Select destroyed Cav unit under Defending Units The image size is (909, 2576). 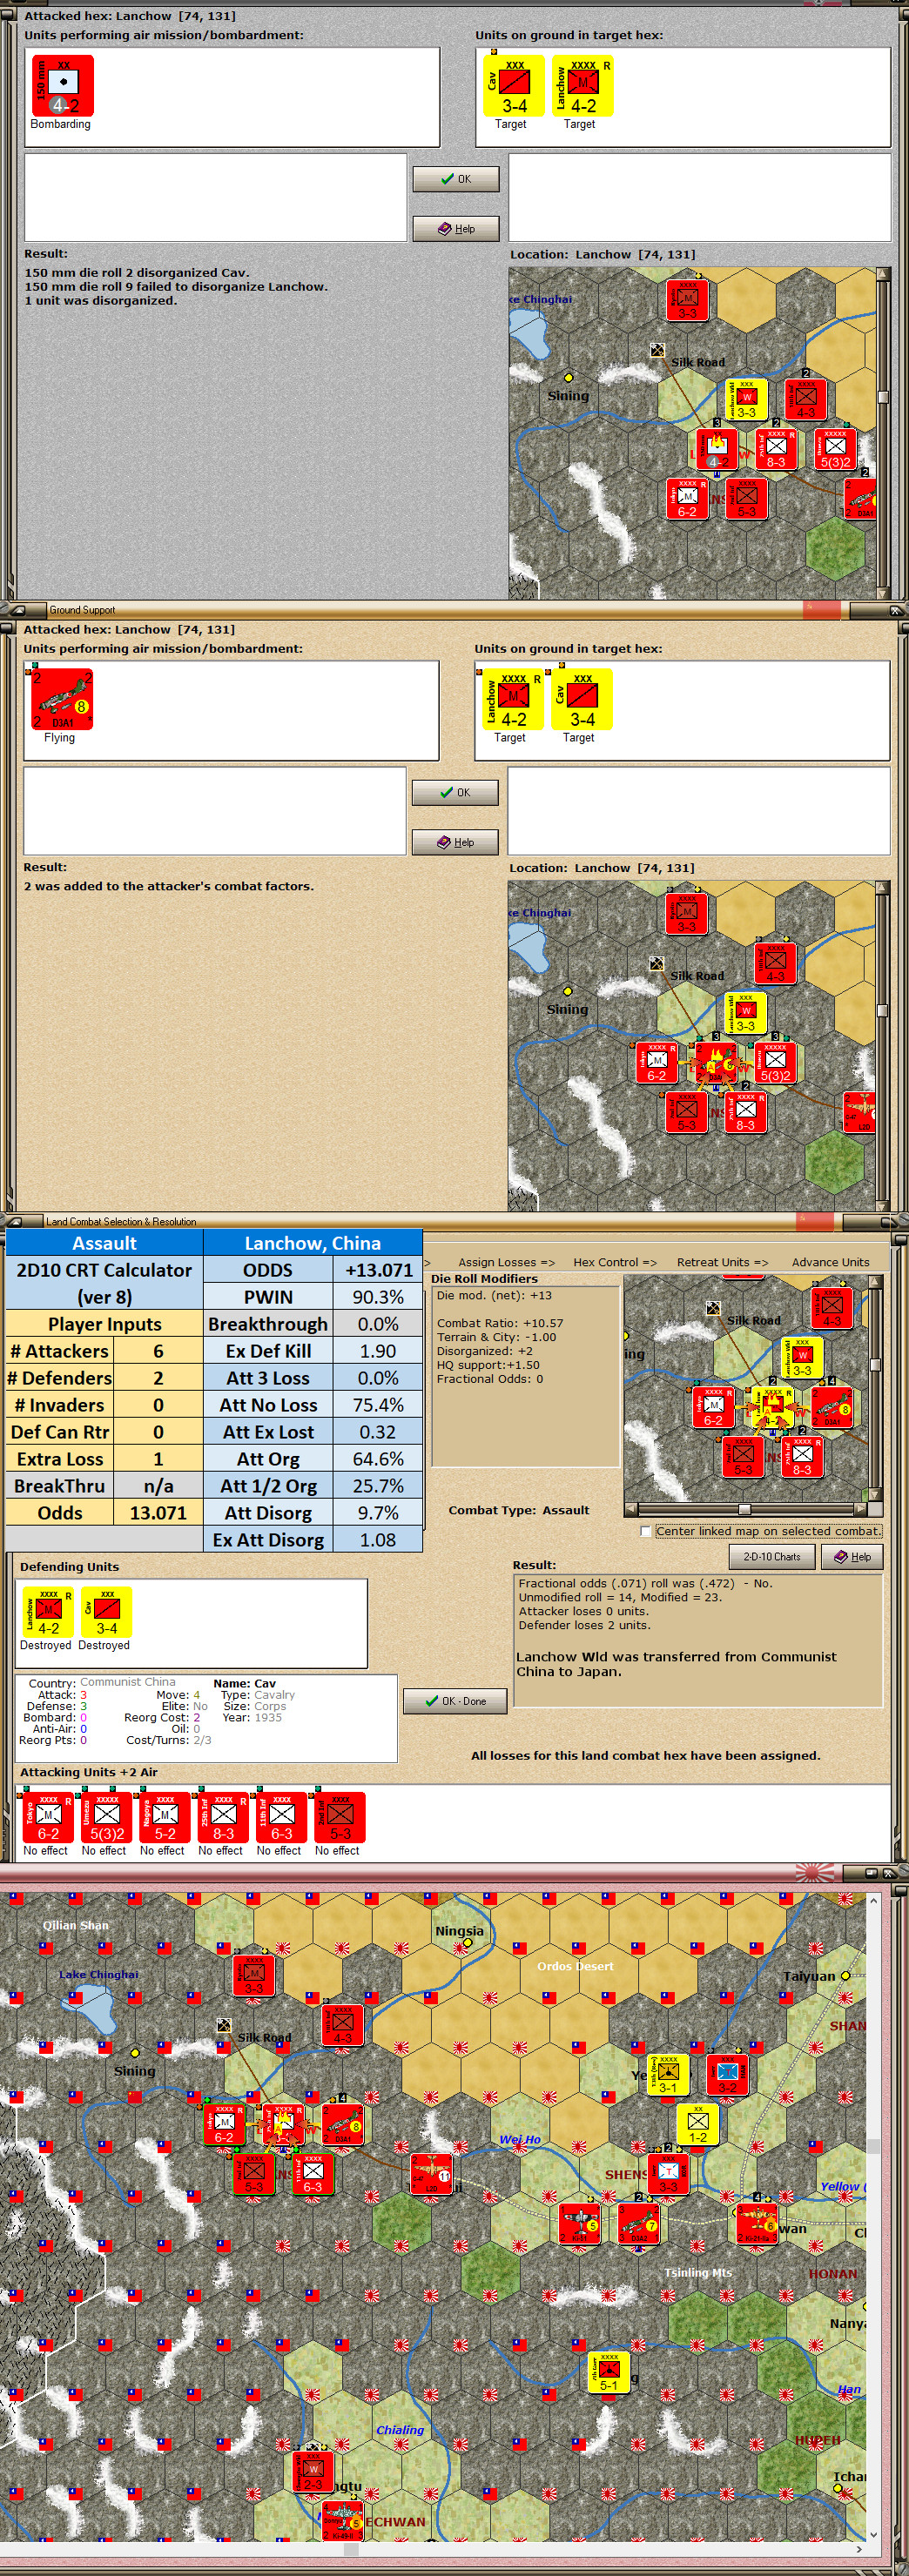pyautogui.click(x=106, y=1612)
